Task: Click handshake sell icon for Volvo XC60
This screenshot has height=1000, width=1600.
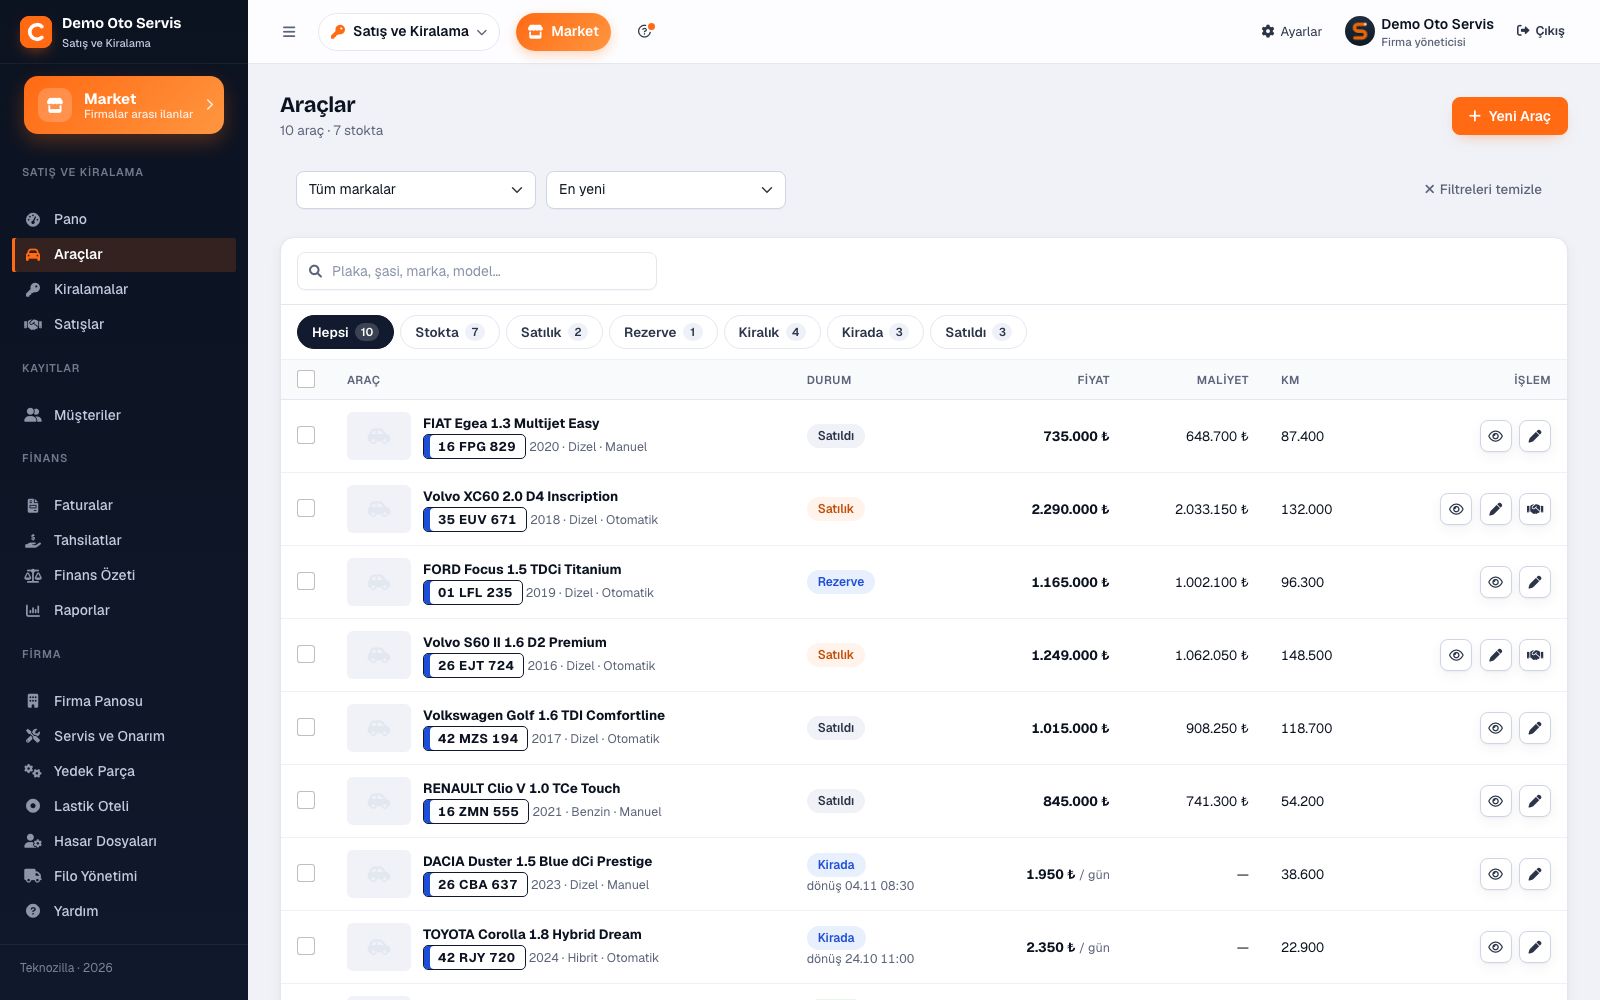Action: [x=1535, y=509]
